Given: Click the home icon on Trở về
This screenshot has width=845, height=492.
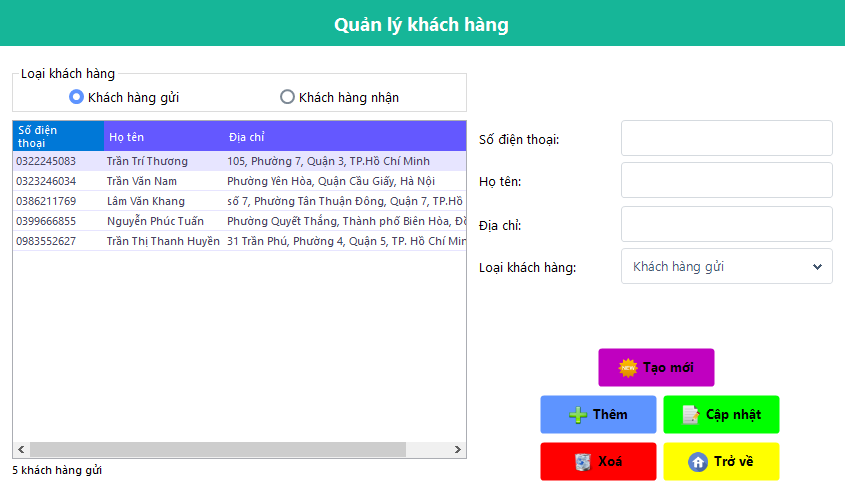Looking at the screenshot, I should pos(698,462).
